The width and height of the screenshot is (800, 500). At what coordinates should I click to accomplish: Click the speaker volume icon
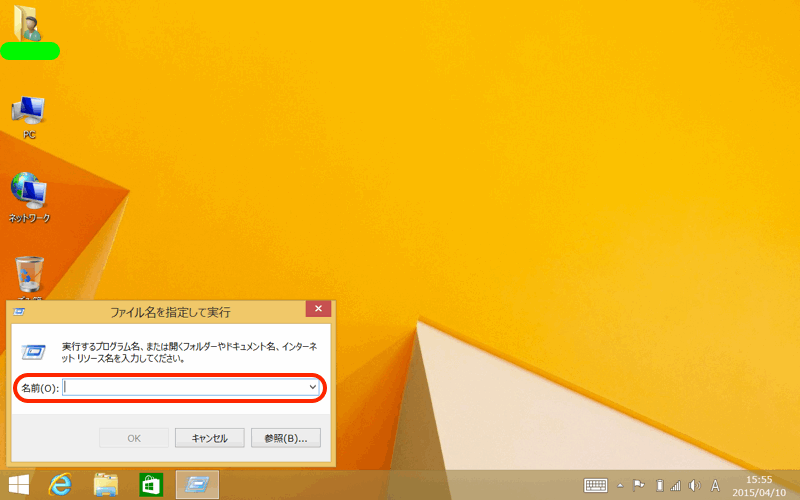point(693,485)
